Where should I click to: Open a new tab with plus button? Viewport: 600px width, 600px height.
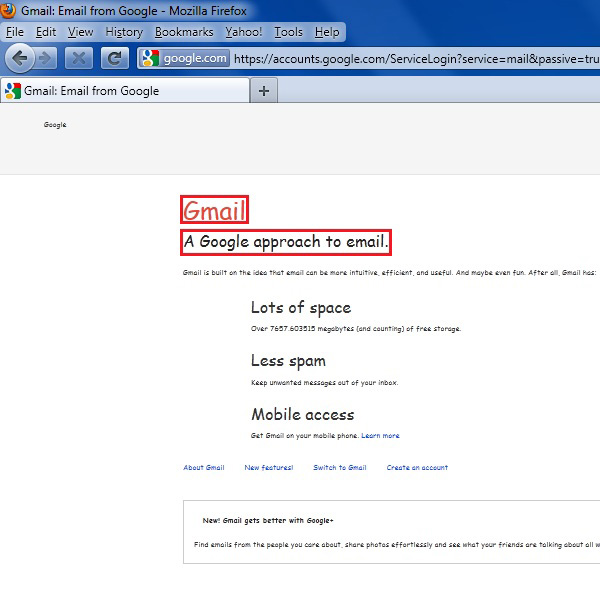pos(264,91)
